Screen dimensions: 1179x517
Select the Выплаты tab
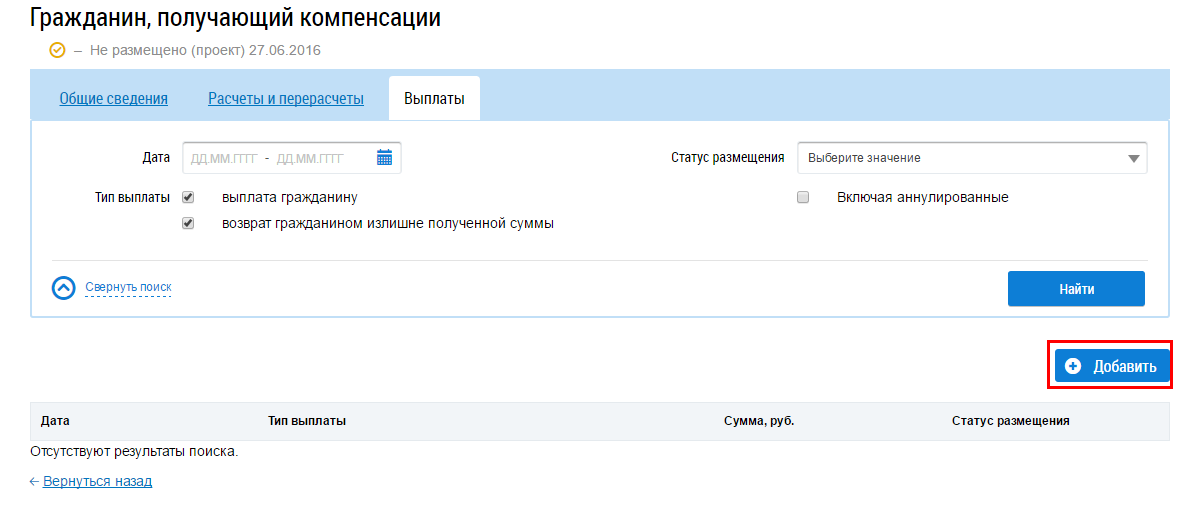[x=434, y=99]
